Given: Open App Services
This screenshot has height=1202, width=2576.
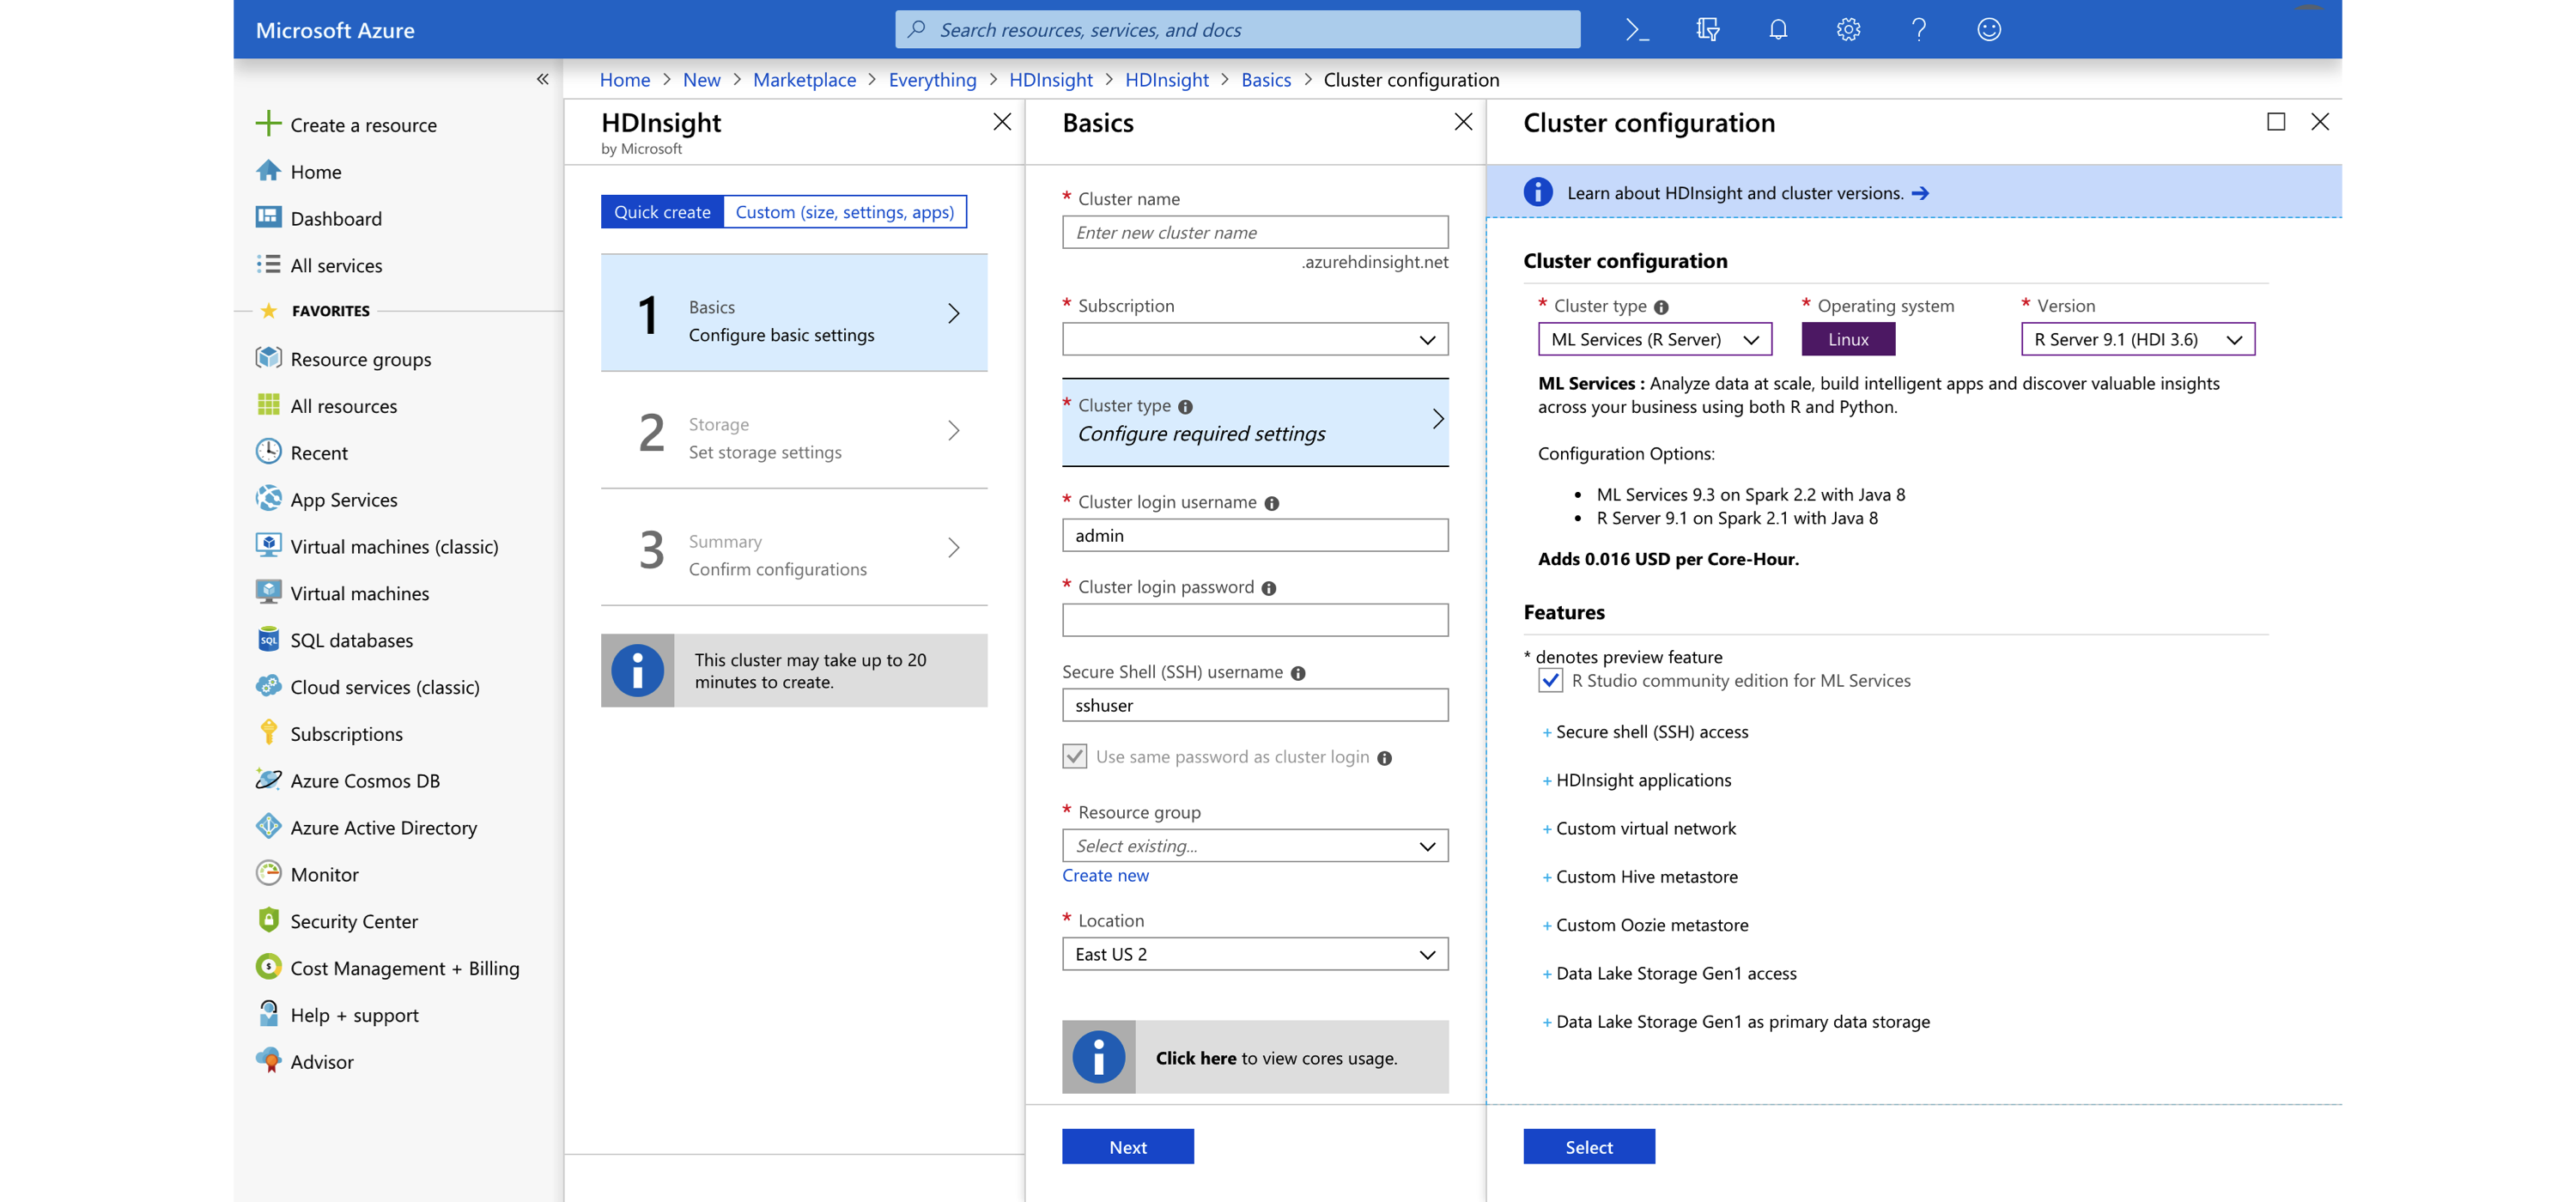Looking at the screenshot, I should (x=344, y=500).
